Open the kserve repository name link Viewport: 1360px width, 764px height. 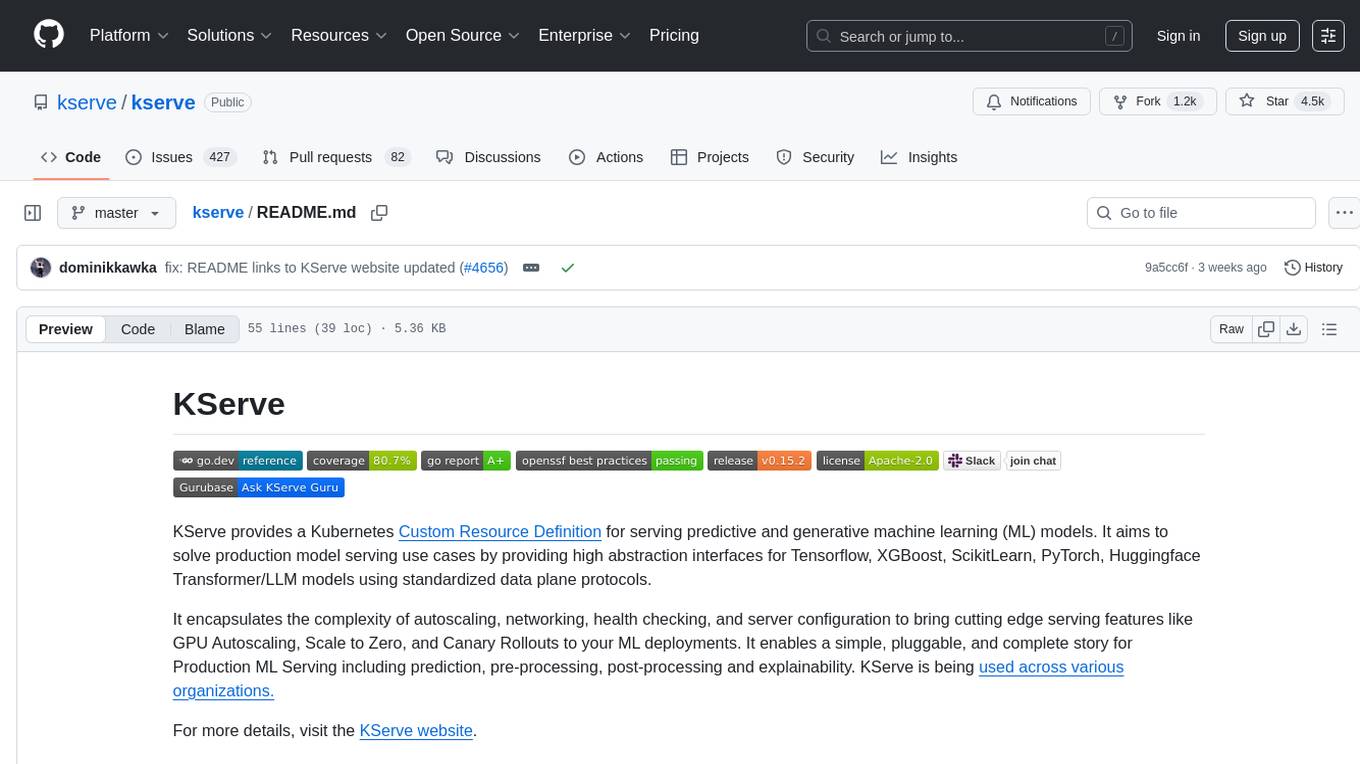(x=163, y=102)
